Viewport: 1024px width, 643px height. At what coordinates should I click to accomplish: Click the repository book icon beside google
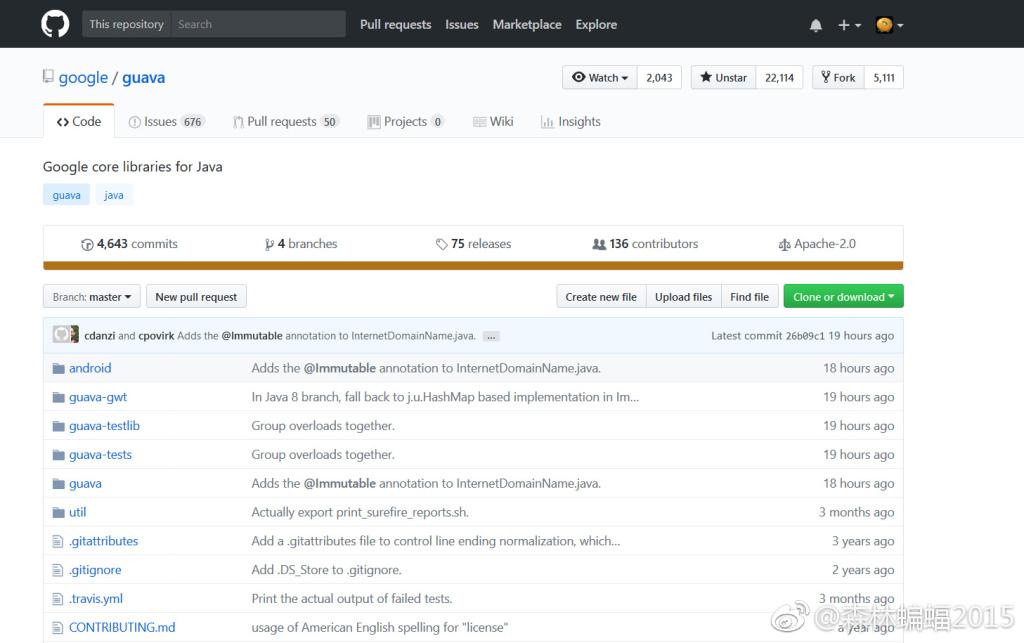(48, 76)
